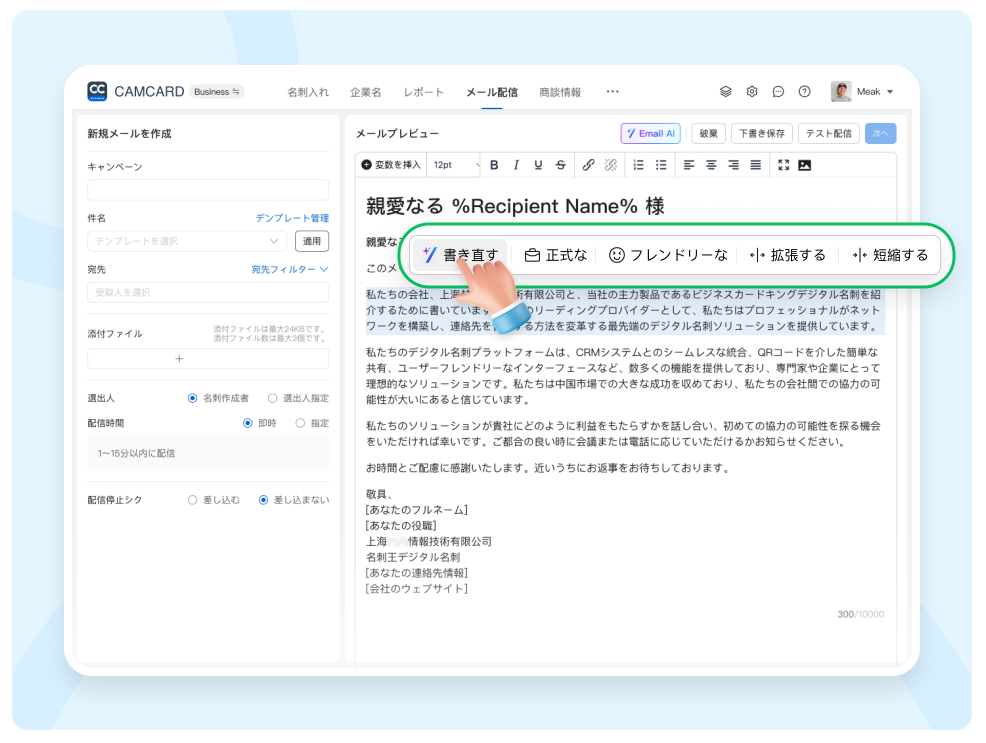
Task: Open the help question mark icon
Action: [804, 92]
